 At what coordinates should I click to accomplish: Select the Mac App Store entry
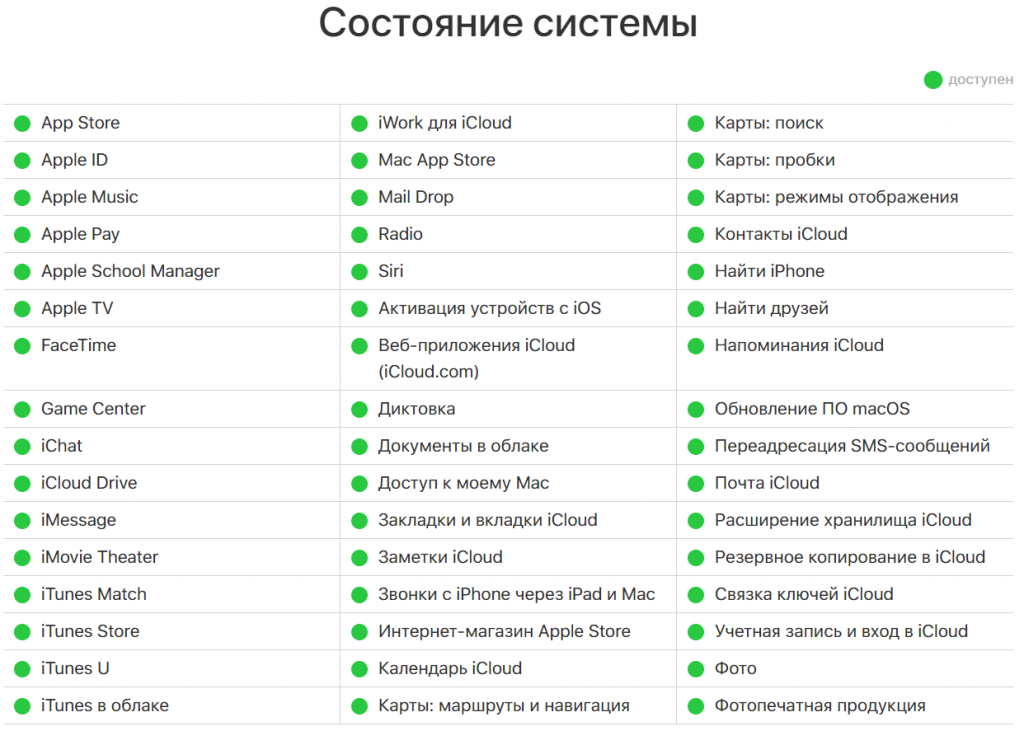point(436,160)
